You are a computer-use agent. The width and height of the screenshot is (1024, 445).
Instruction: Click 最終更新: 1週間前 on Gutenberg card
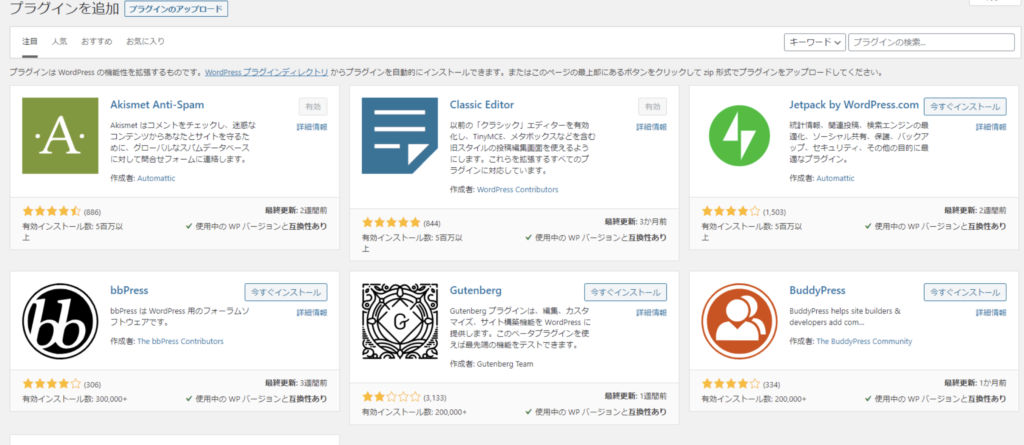[x=636, y=396]
